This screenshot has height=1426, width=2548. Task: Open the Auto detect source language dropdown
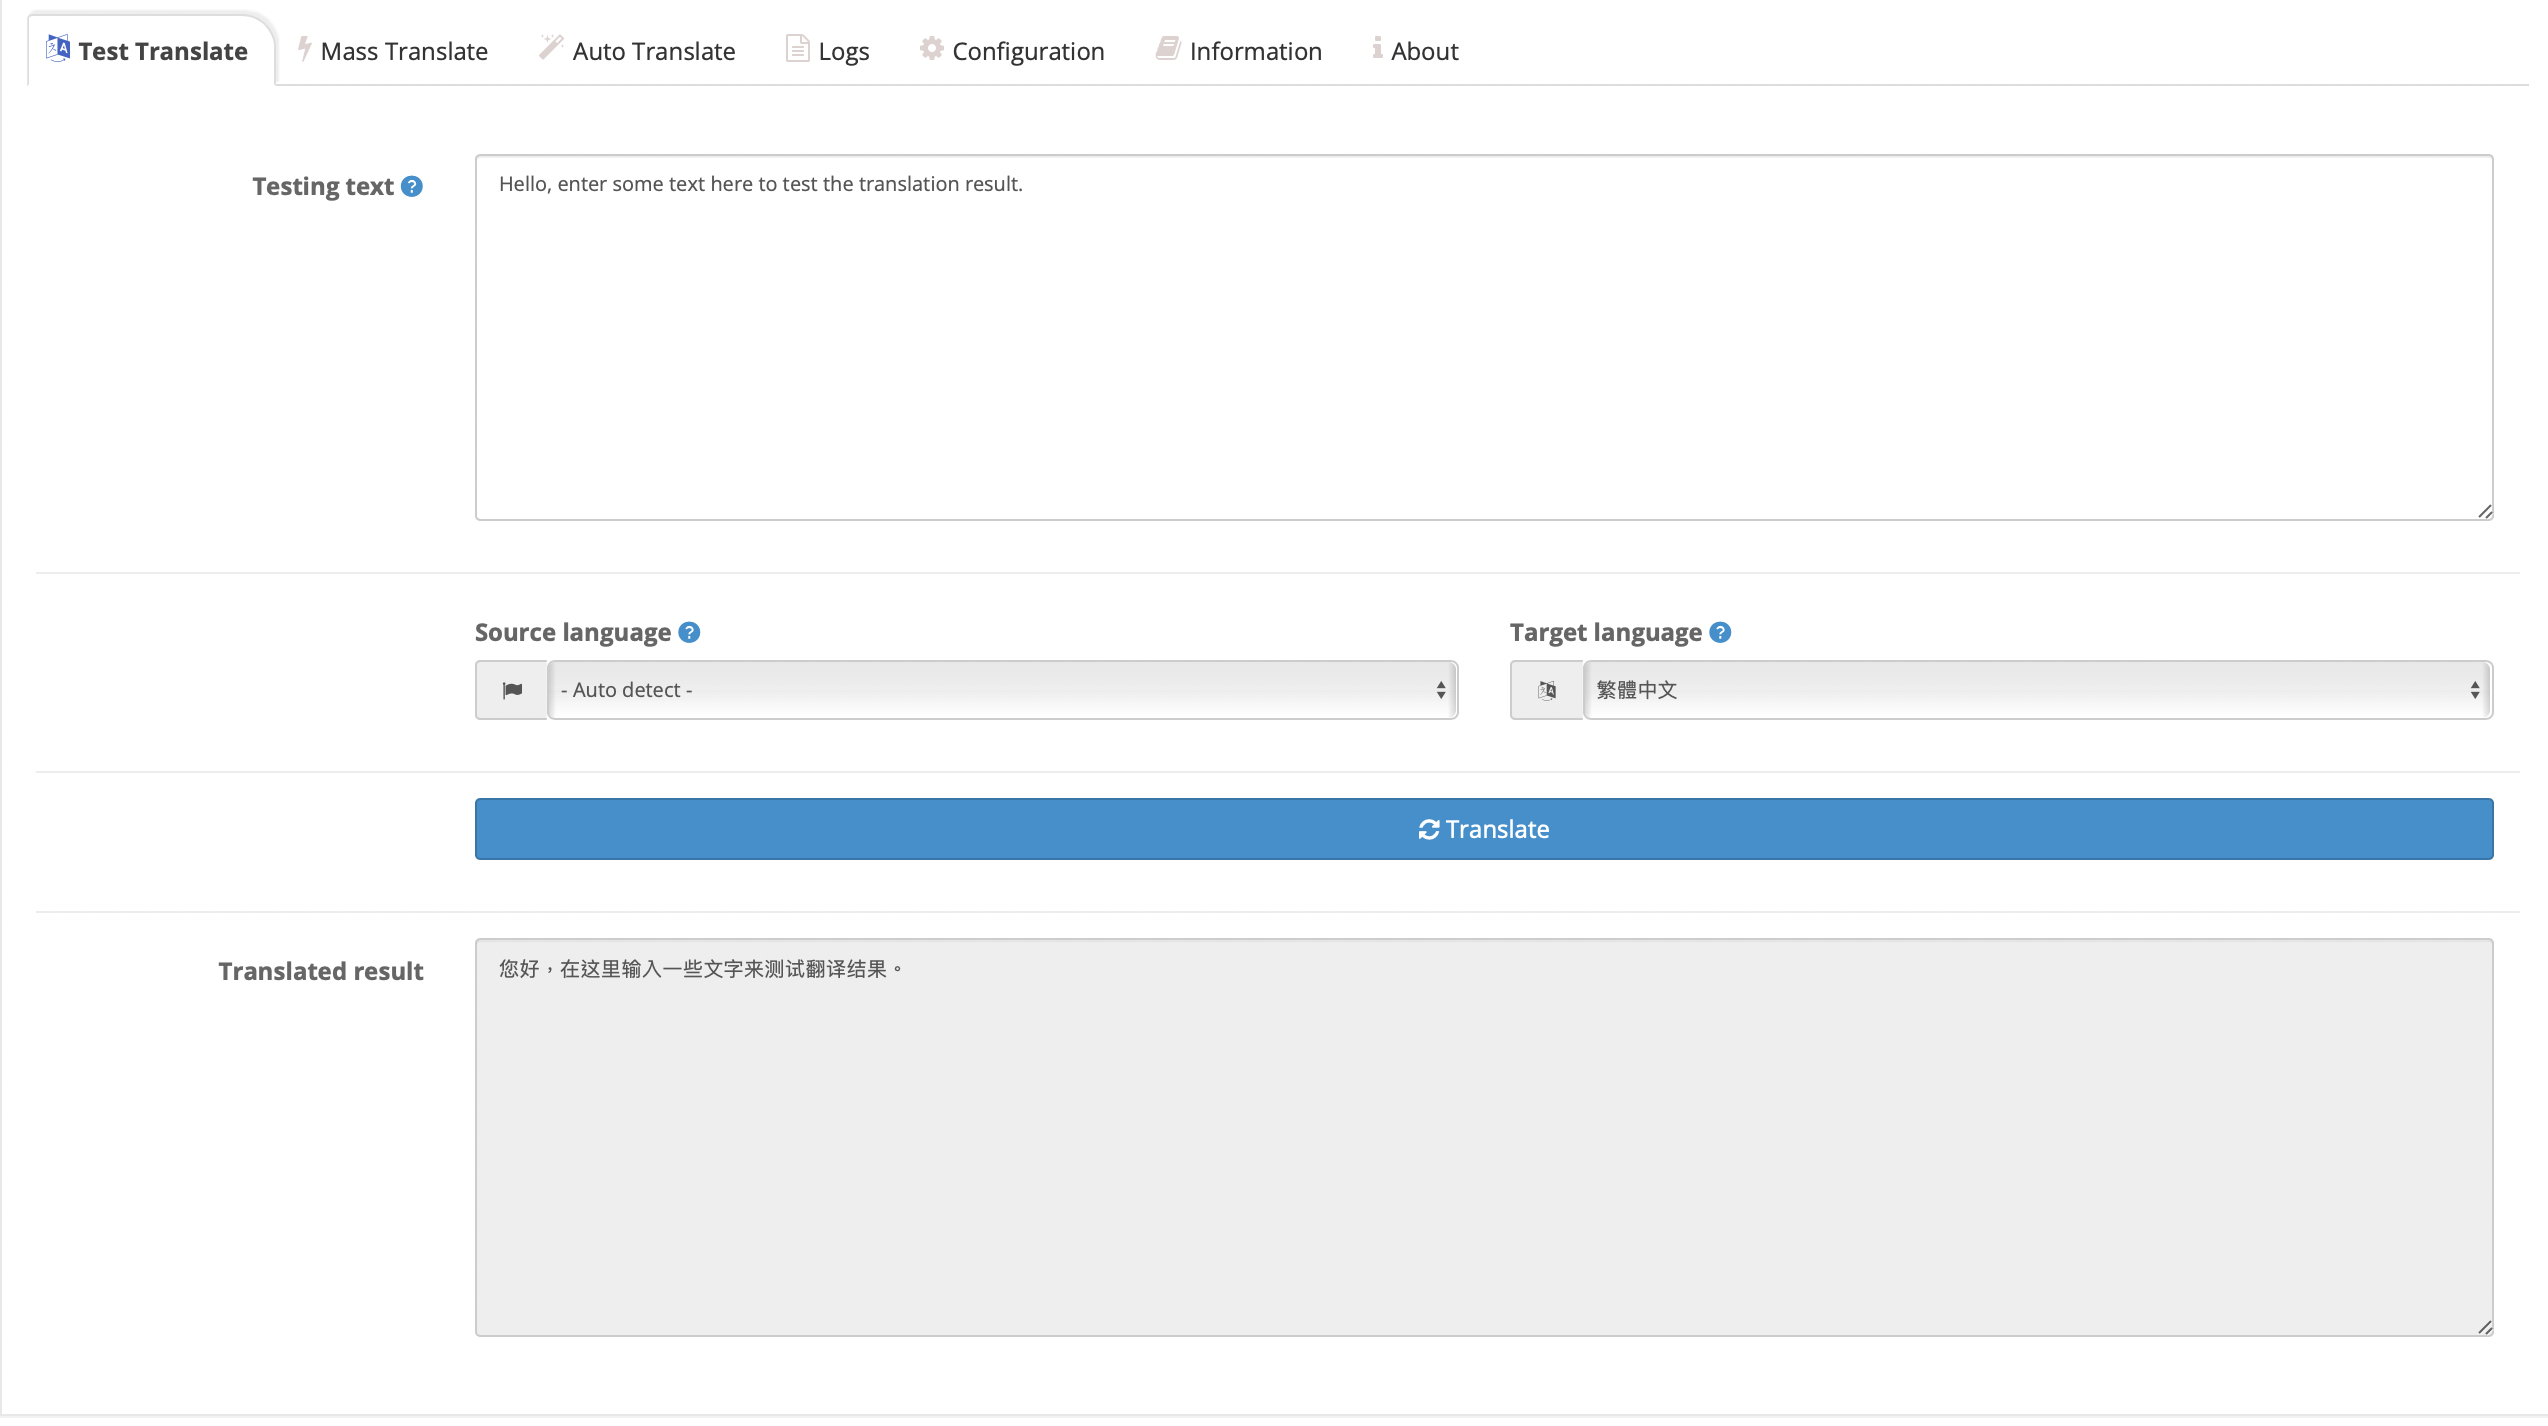[1002, 690]
